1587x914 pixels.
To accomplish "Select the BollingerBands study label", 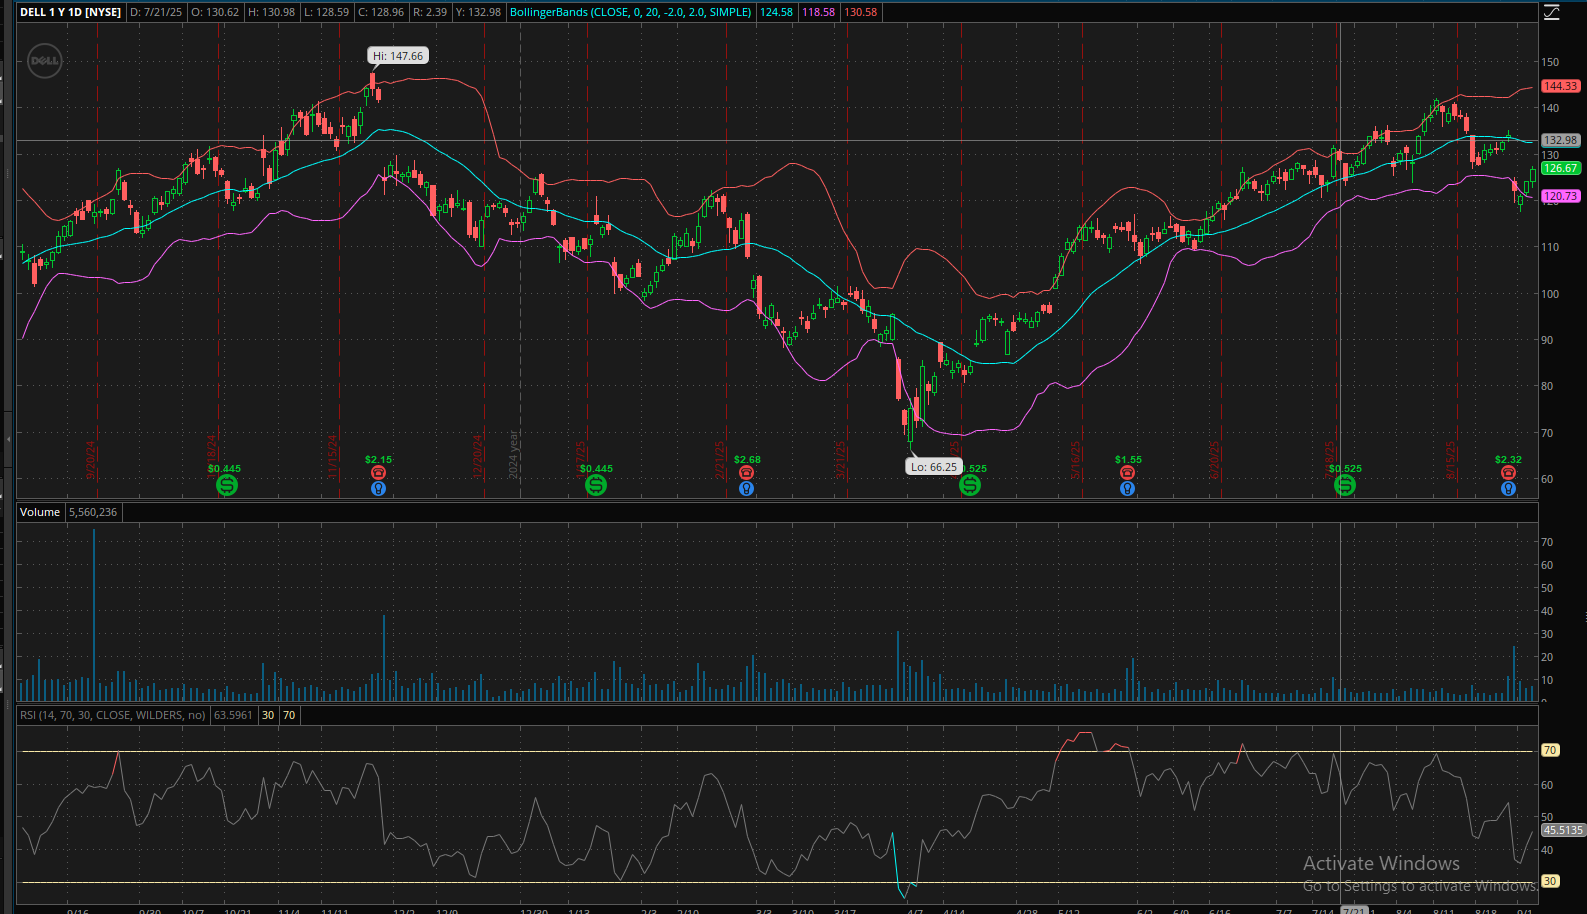I will coord(630,12).
